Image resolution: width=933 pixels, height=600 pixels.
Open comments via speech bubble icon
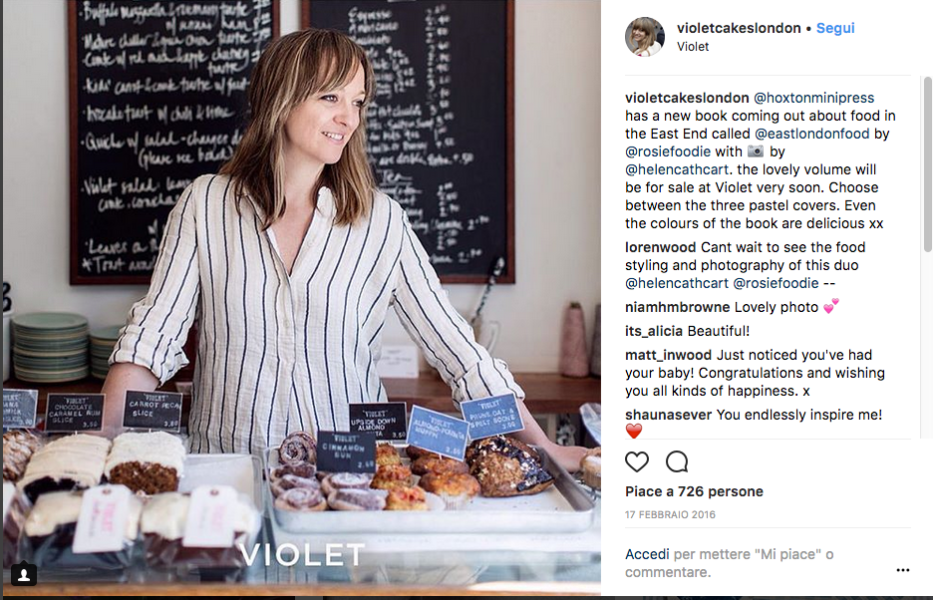pyautogui.click(x=677, y=462)
